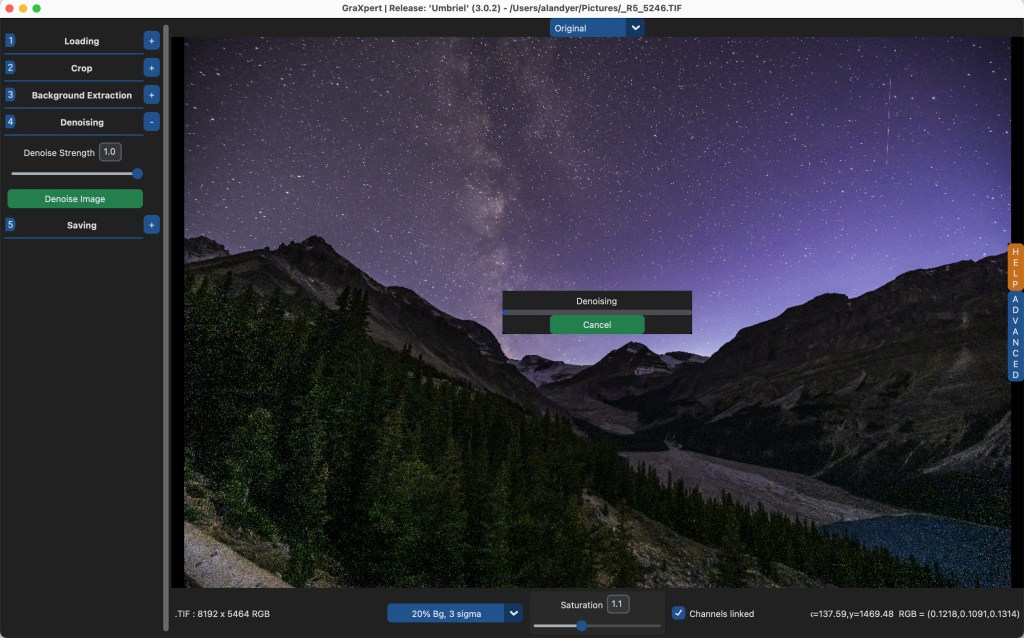
Task: Click the step 5 Saving badge
Action: pyautogui.click(x=10, y=225)
